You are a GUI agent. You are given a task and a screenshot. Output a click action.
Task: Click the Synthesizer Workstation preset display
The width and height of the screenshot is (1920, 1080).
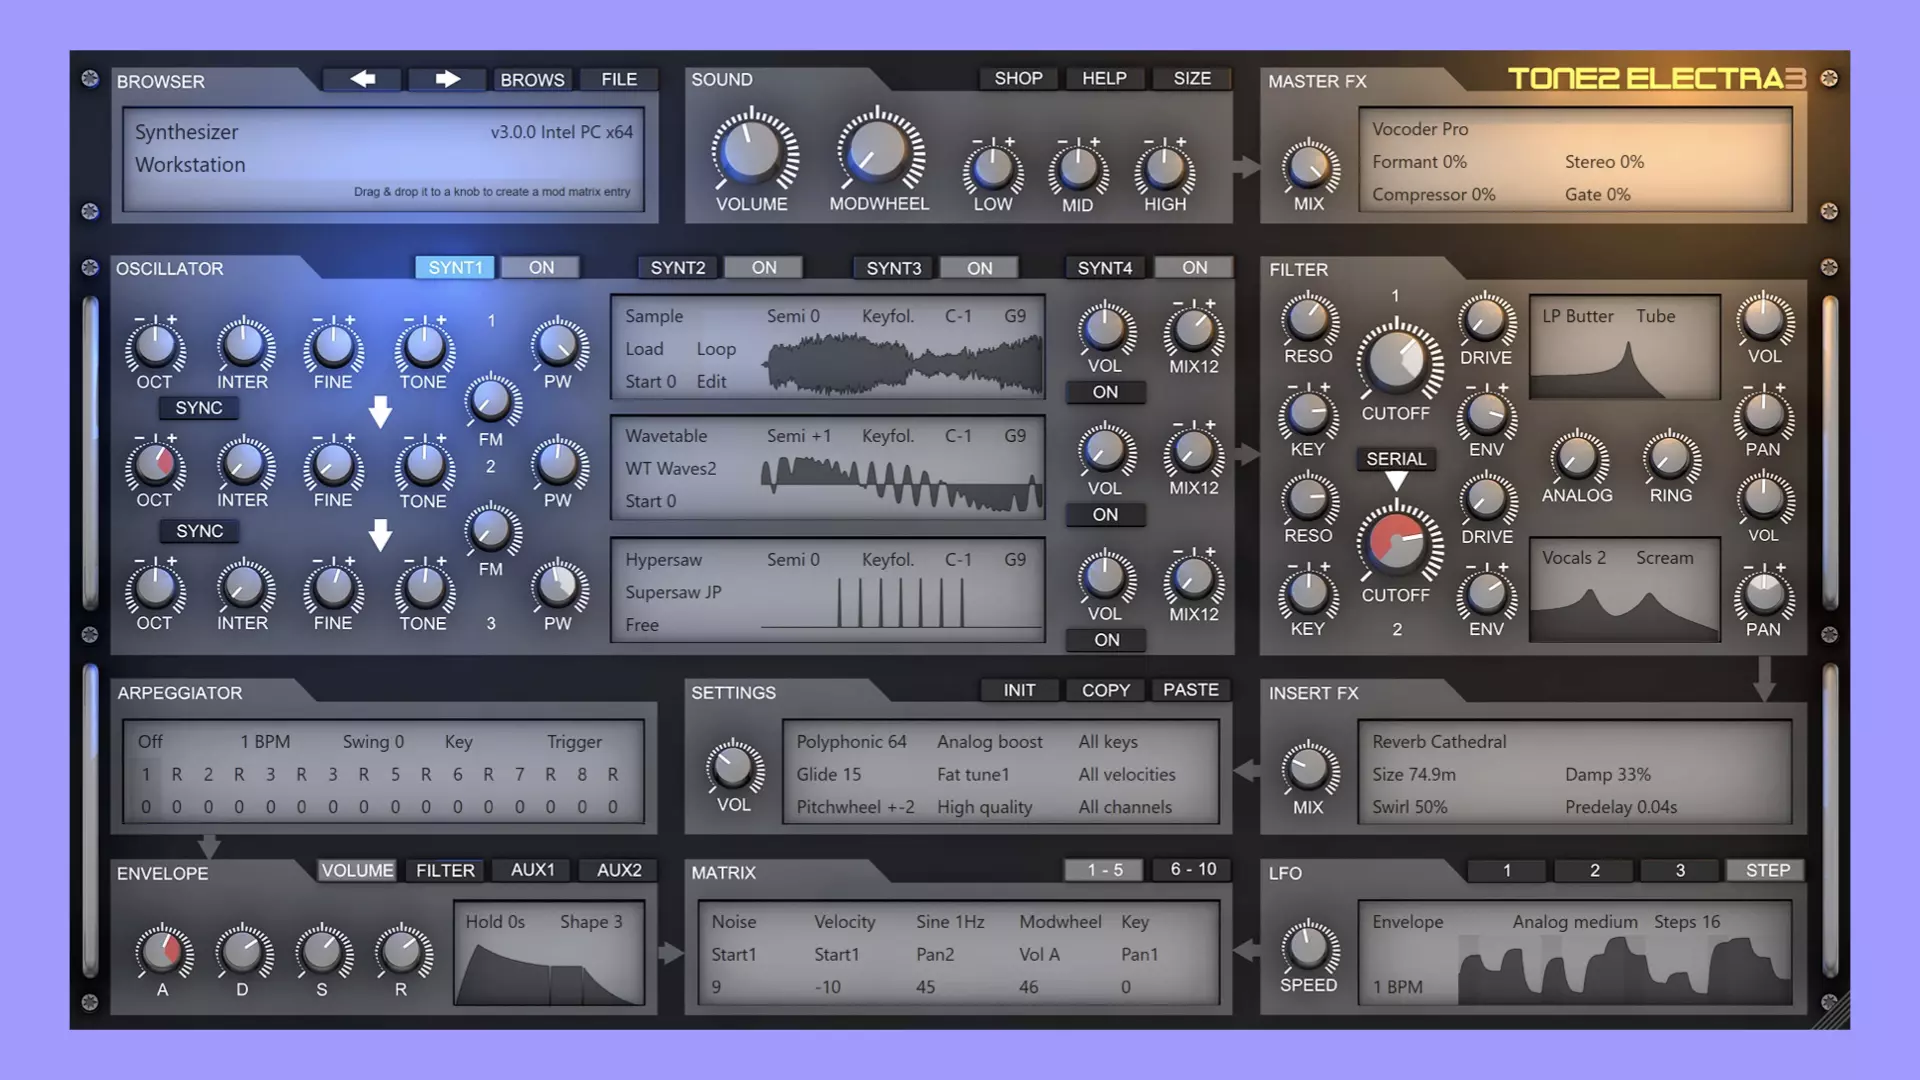coord(384,160)
